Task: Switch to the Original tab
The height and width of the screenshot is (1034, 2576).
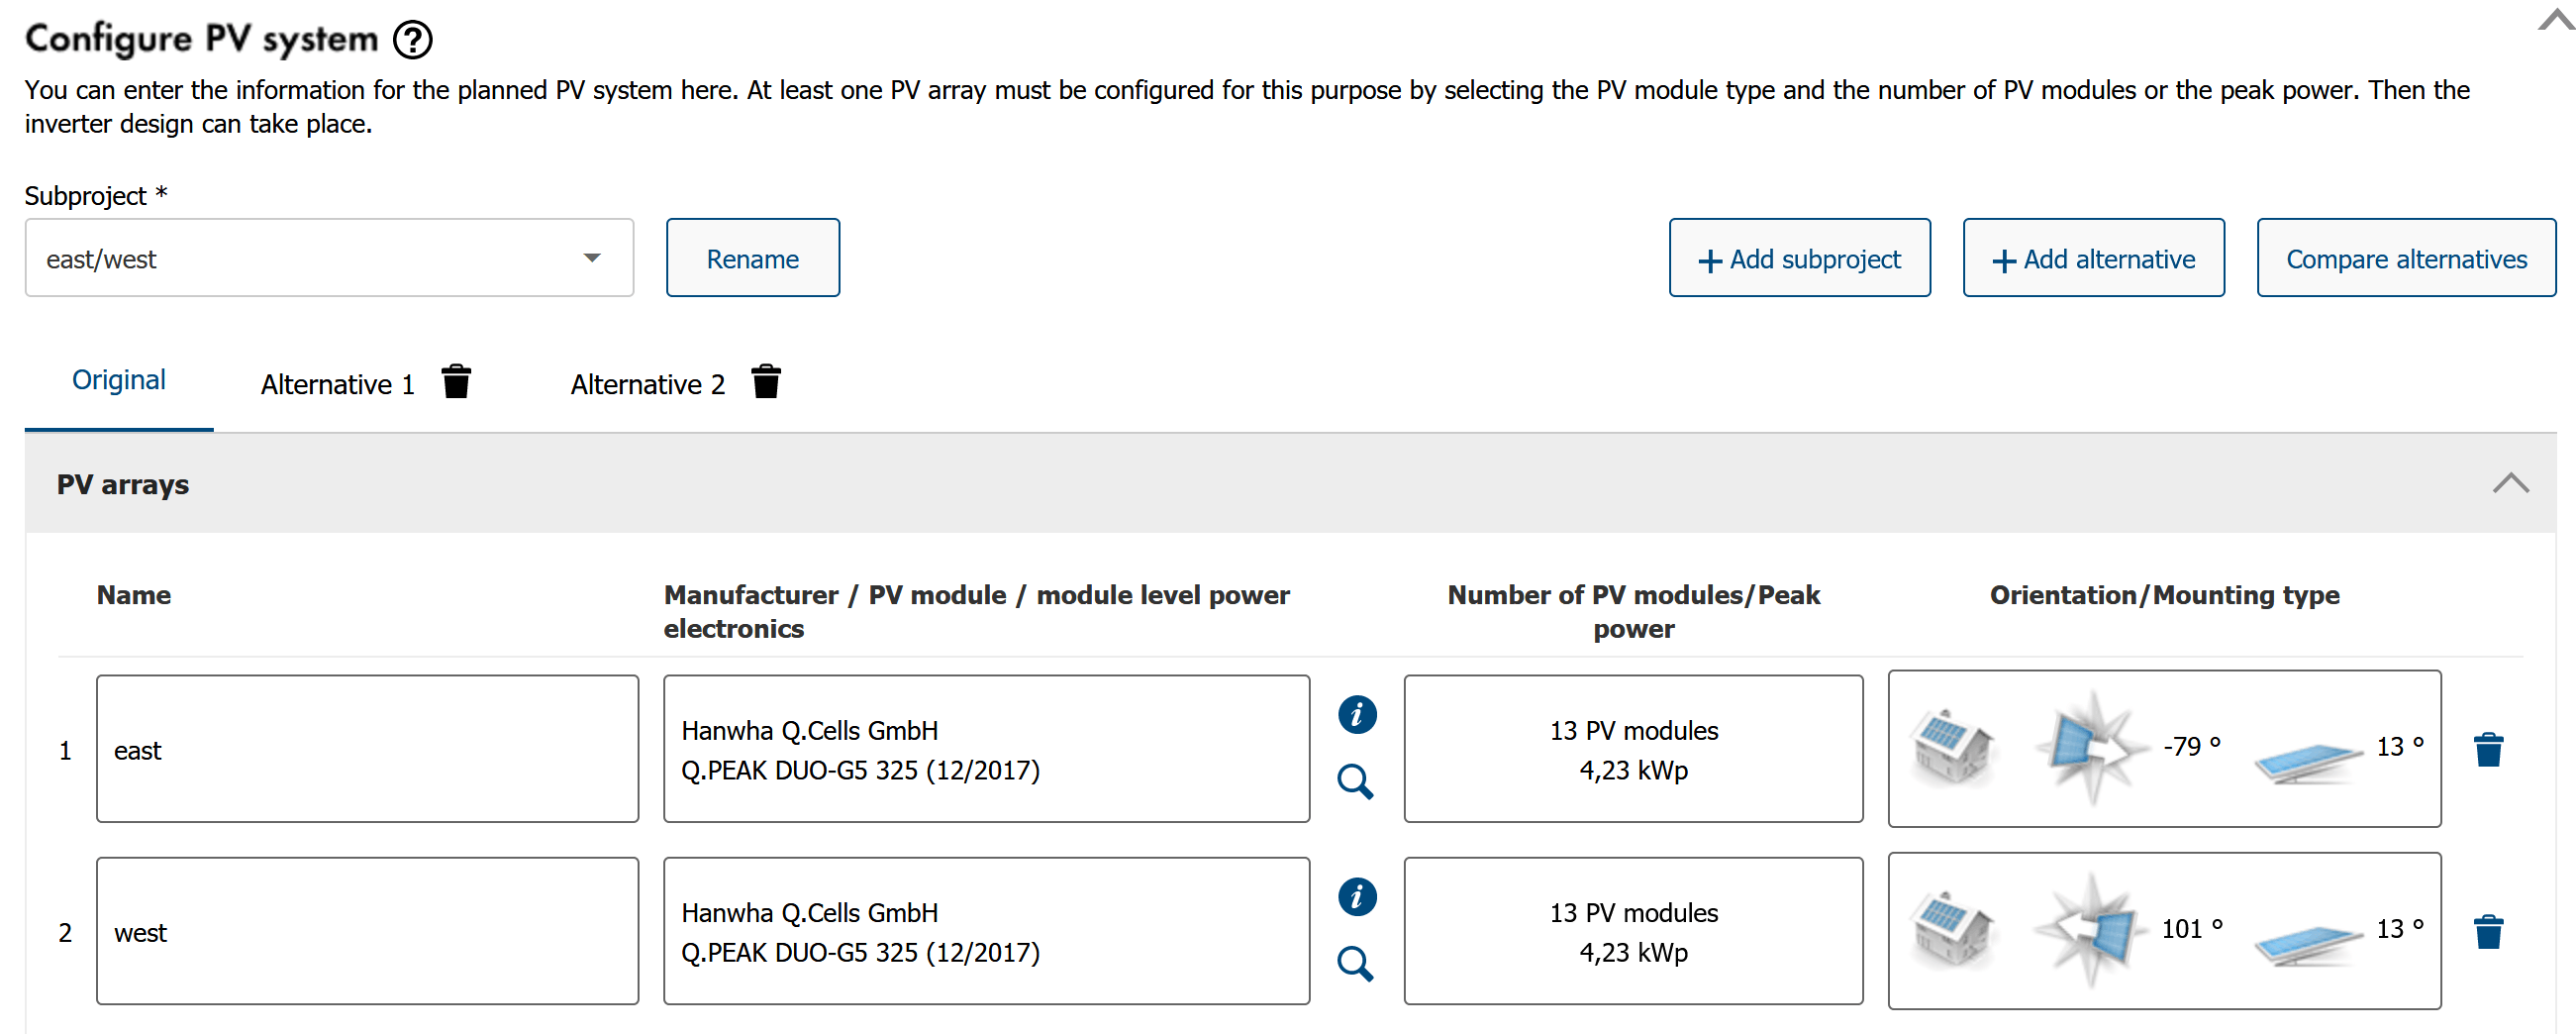Action: tap(119, 381)
